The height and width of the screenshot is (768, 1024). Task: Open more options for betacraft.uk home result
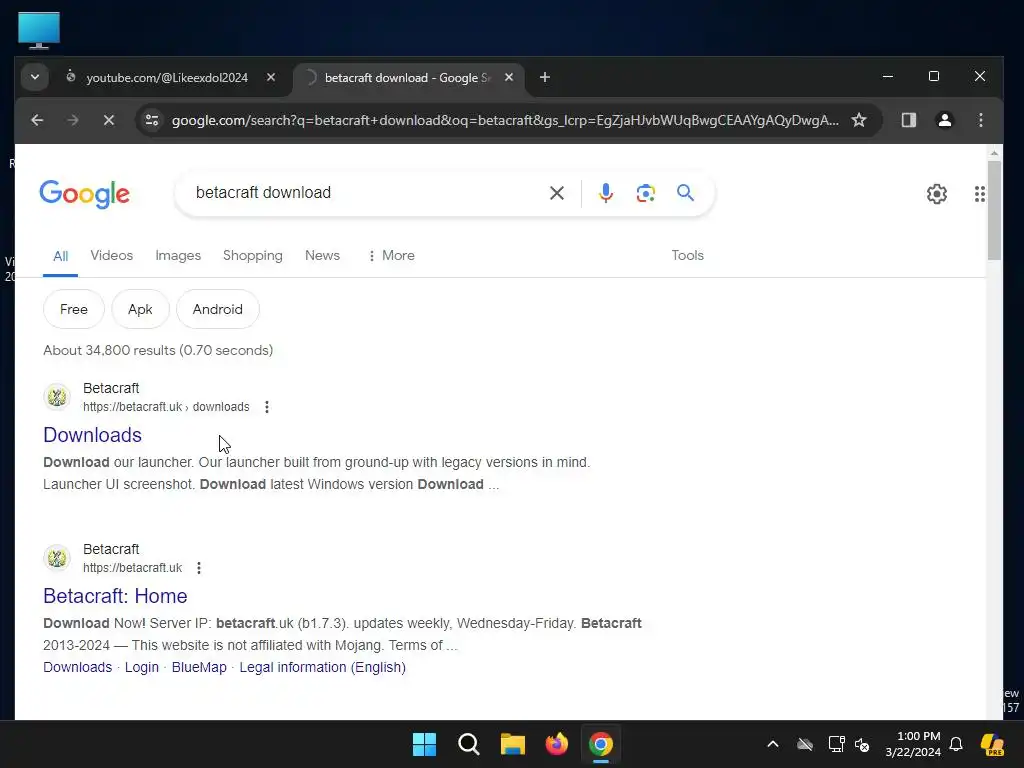pyautogui.click(x=199, y=568)
